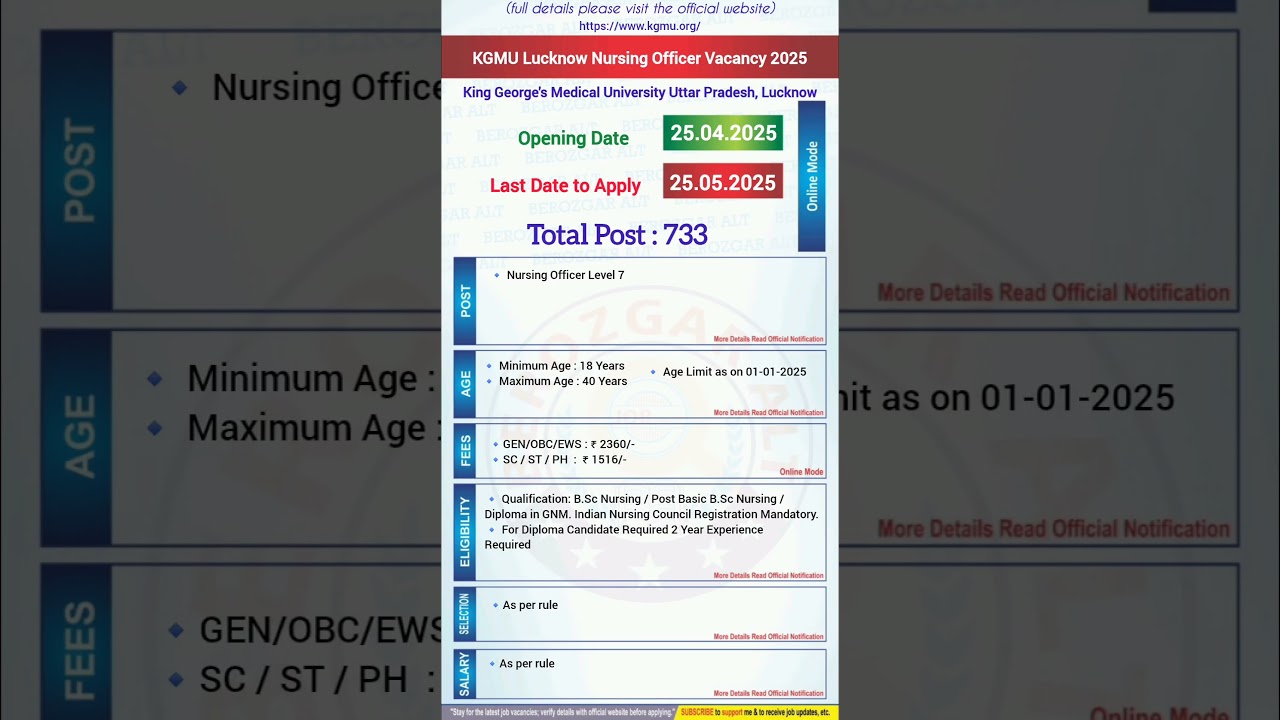Click 'Minimum Age : 18 Years'

point(561,366)
